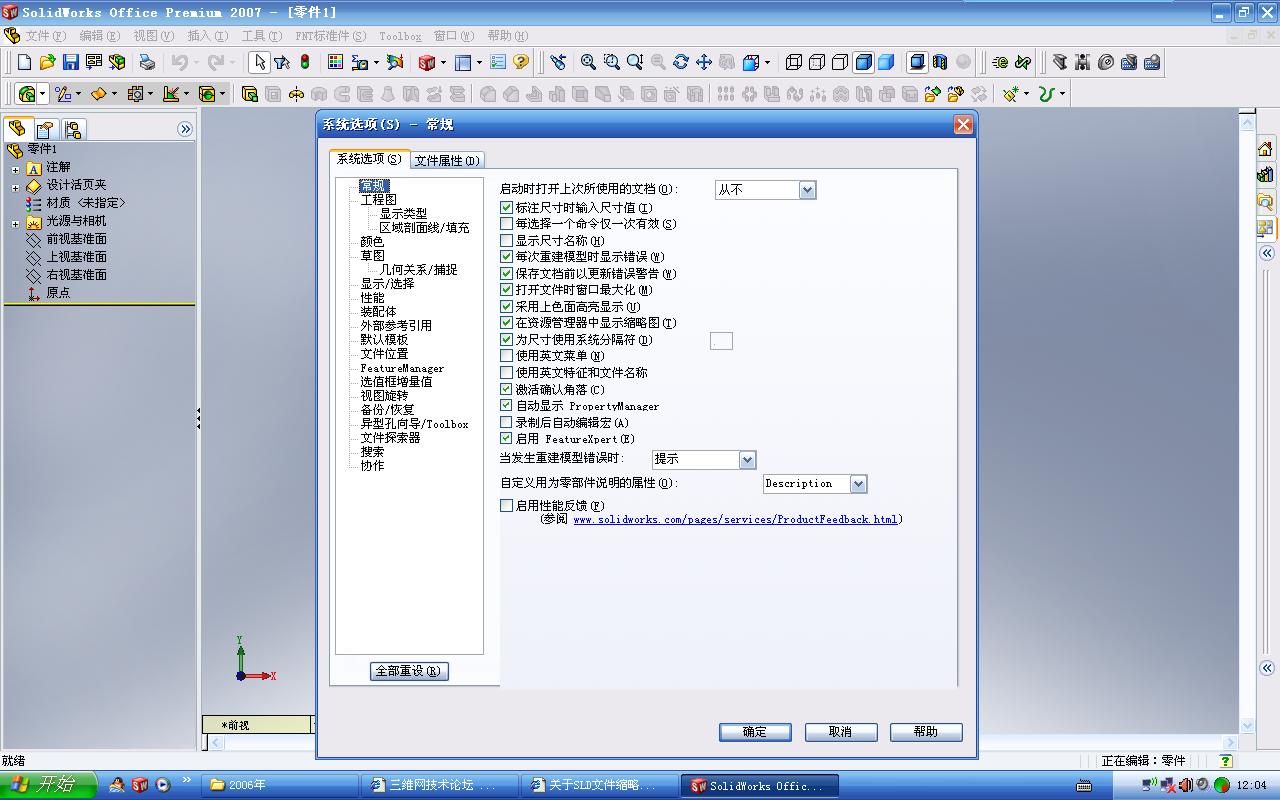Click the green S-curve icon in the second toolbar
The width and height of the screenshot is (1280, 800).
point(1046,94)
